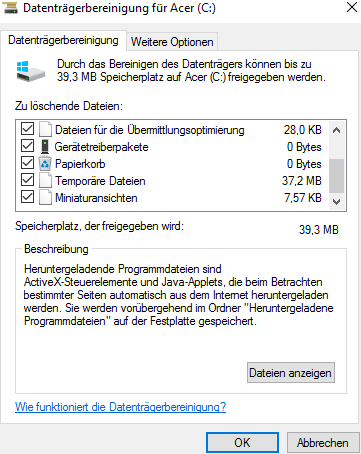Click the Übermittlungsoptimierung file icon
This screenshot has height=454, width=361.
(45, 130)
